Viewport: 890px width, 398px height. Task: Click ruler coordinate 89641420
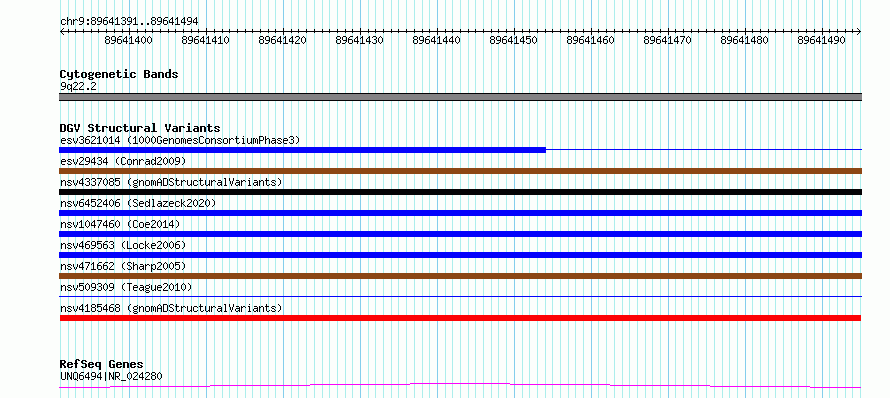click(x=283, y=41)
